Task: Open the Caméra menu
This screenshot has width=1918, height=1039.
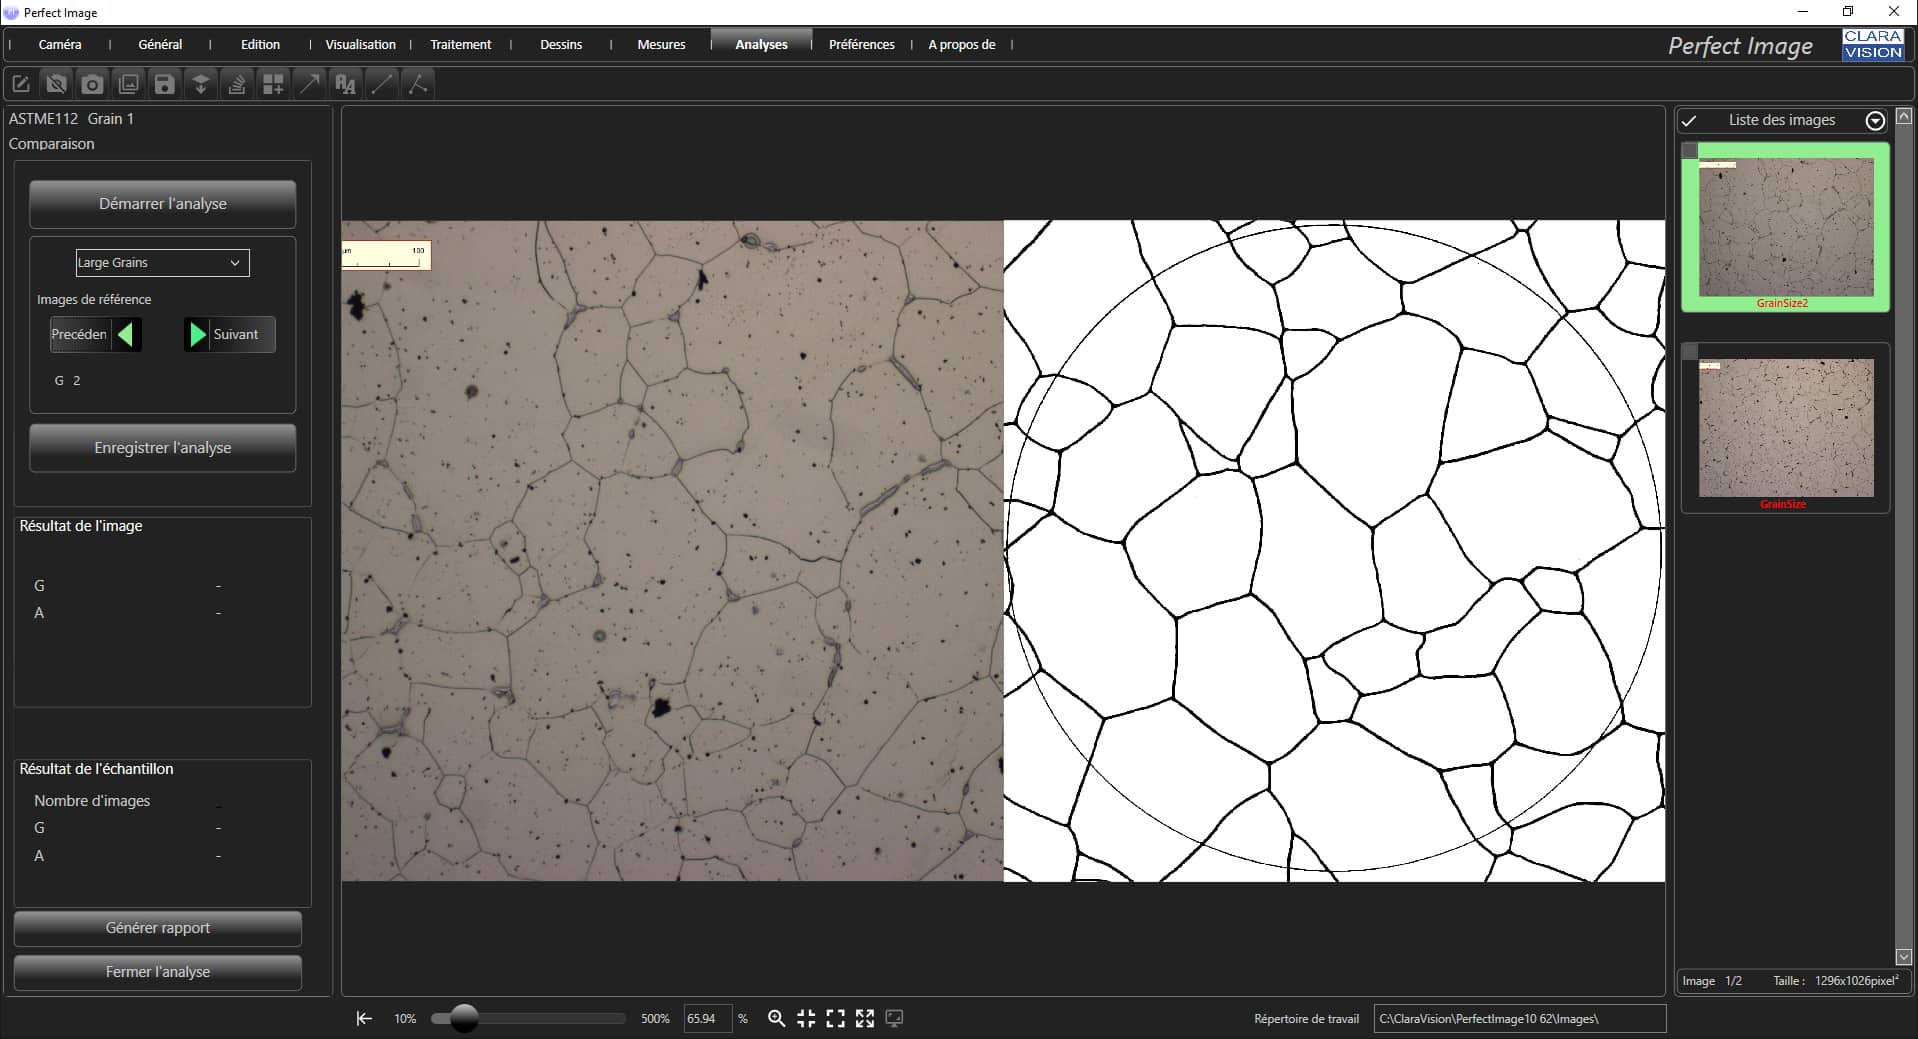Action: (60, 44)
